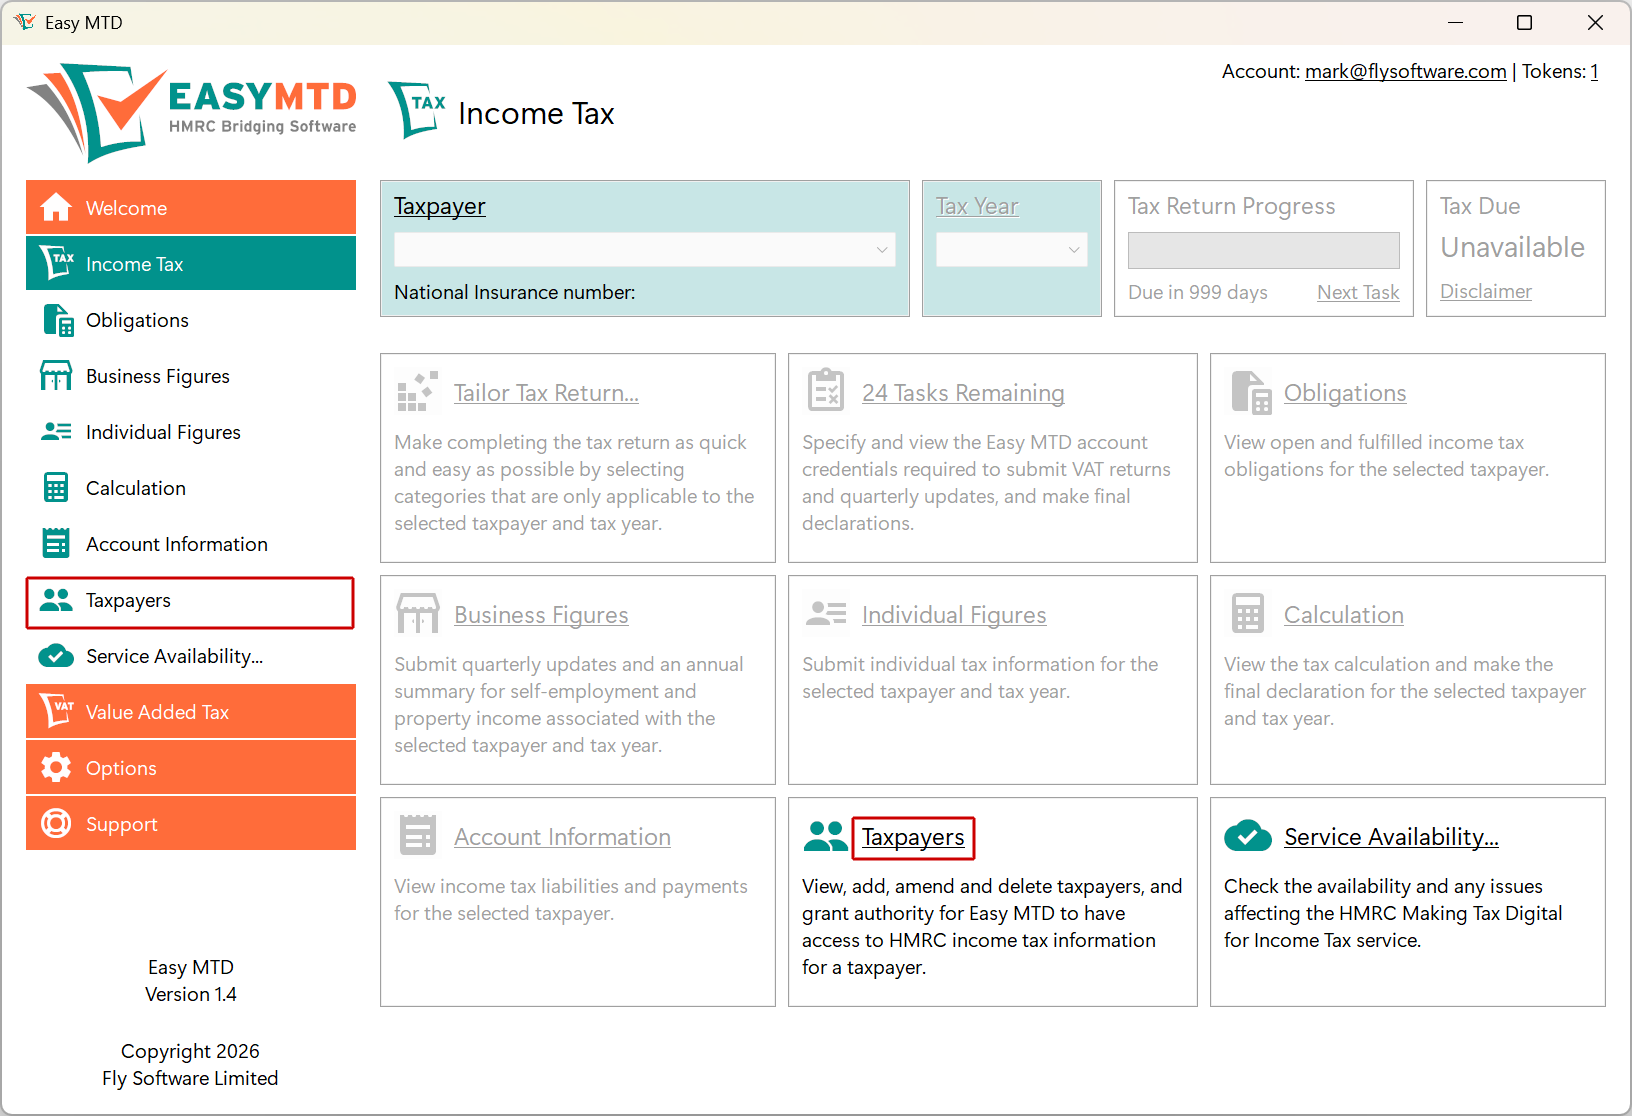Click the 'Due in 999 days' text
Viewport: 1632px width, 1116px height.
point(1198,292)
